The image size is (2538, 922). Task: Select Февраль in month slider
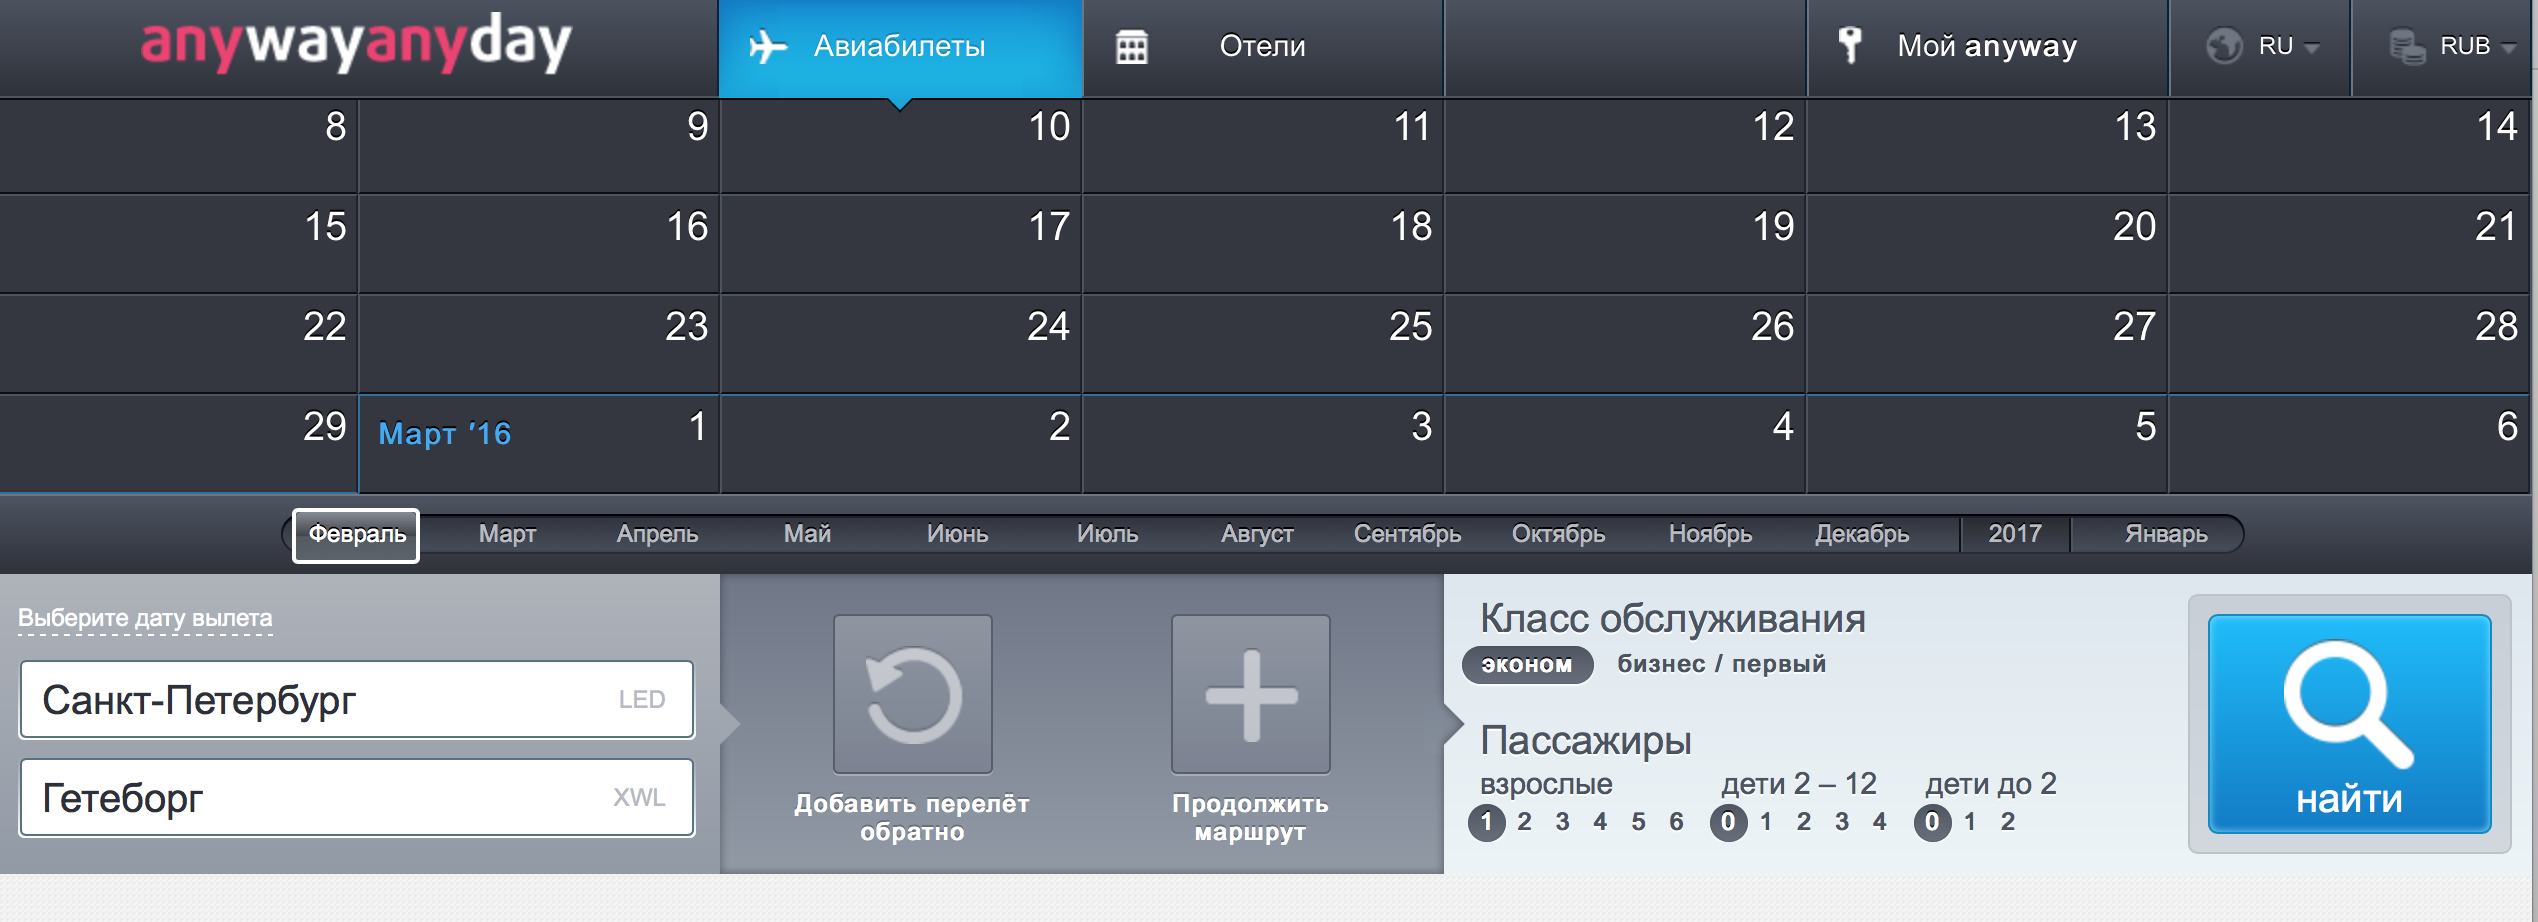[356, 535]
